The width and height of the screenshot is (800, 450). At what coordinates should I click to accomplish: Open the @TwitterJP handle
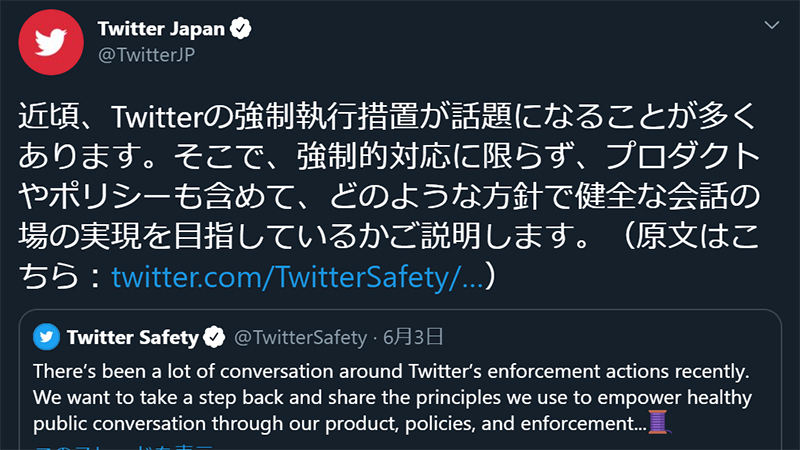[x=146, y=54]
